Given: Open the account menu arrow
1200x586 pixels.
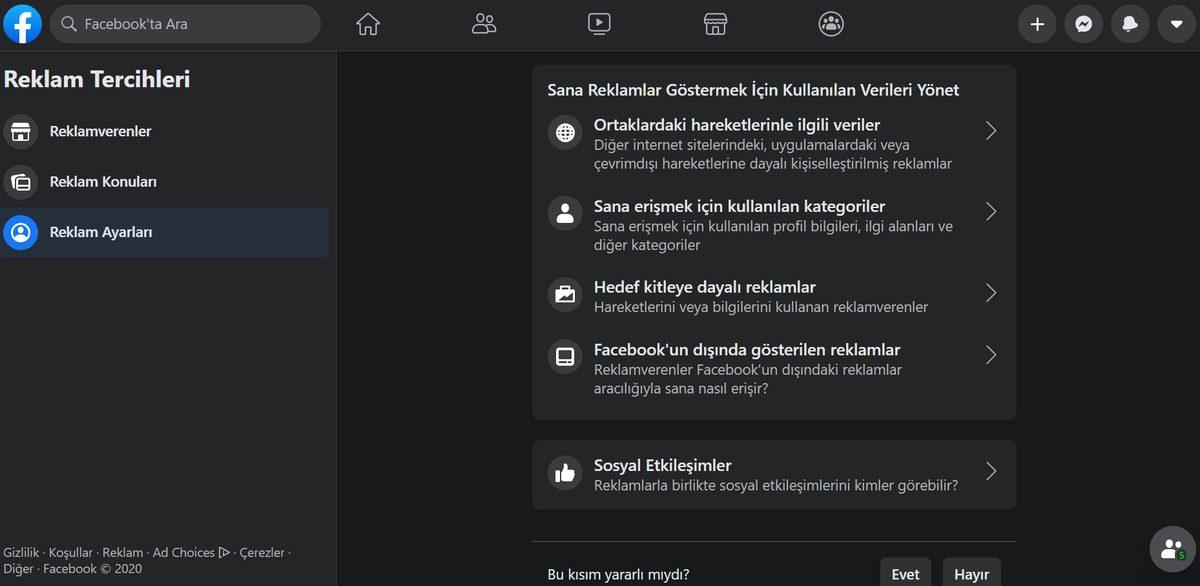Looking at the screenshot, I should pos(1176,23).
